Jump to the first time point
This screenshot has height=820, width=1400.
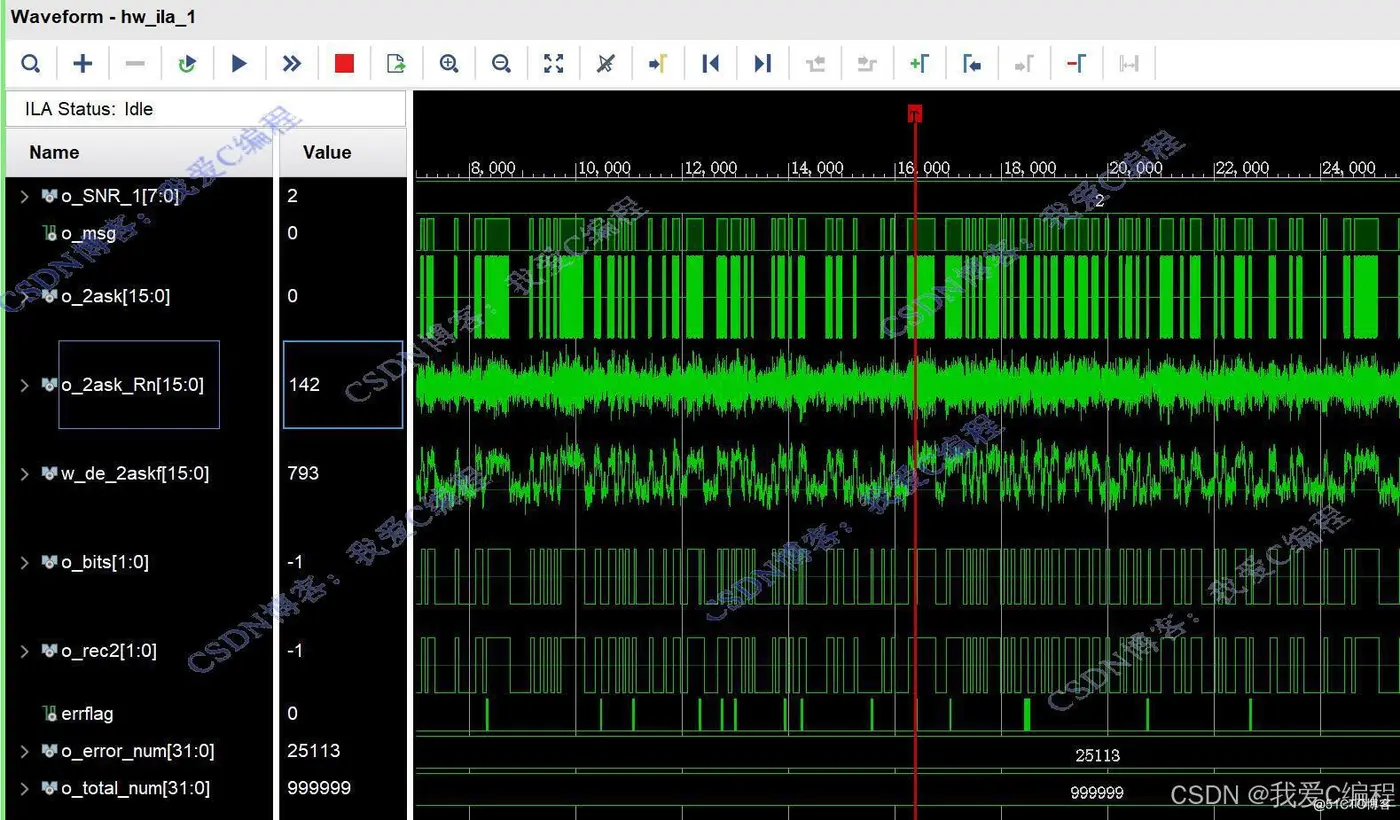[710, 64]
